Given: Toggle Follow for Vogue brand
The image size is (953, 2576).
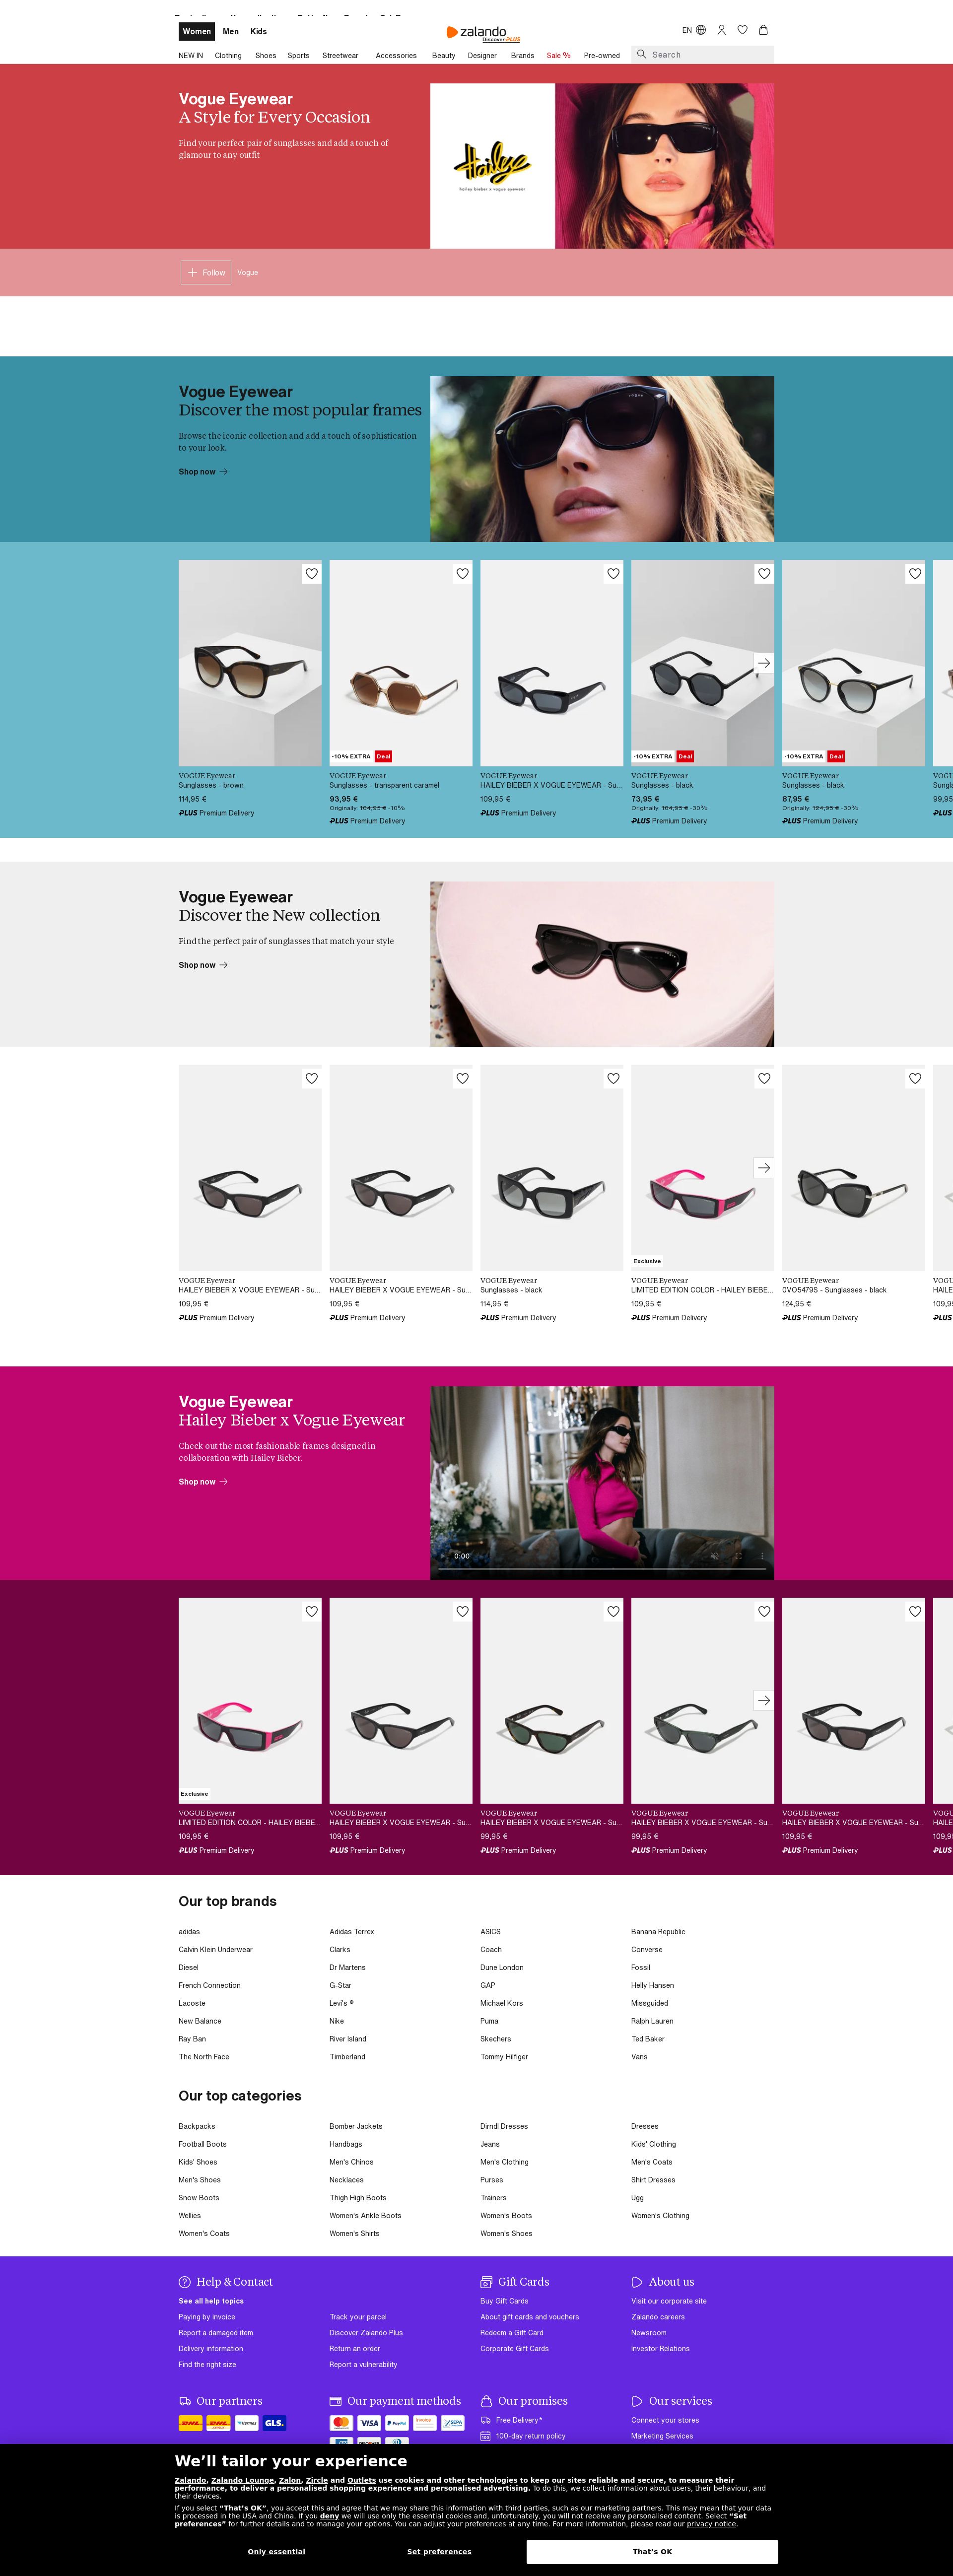Looking at the screenshot, I should pyautogui.click(x=206, y=272).
